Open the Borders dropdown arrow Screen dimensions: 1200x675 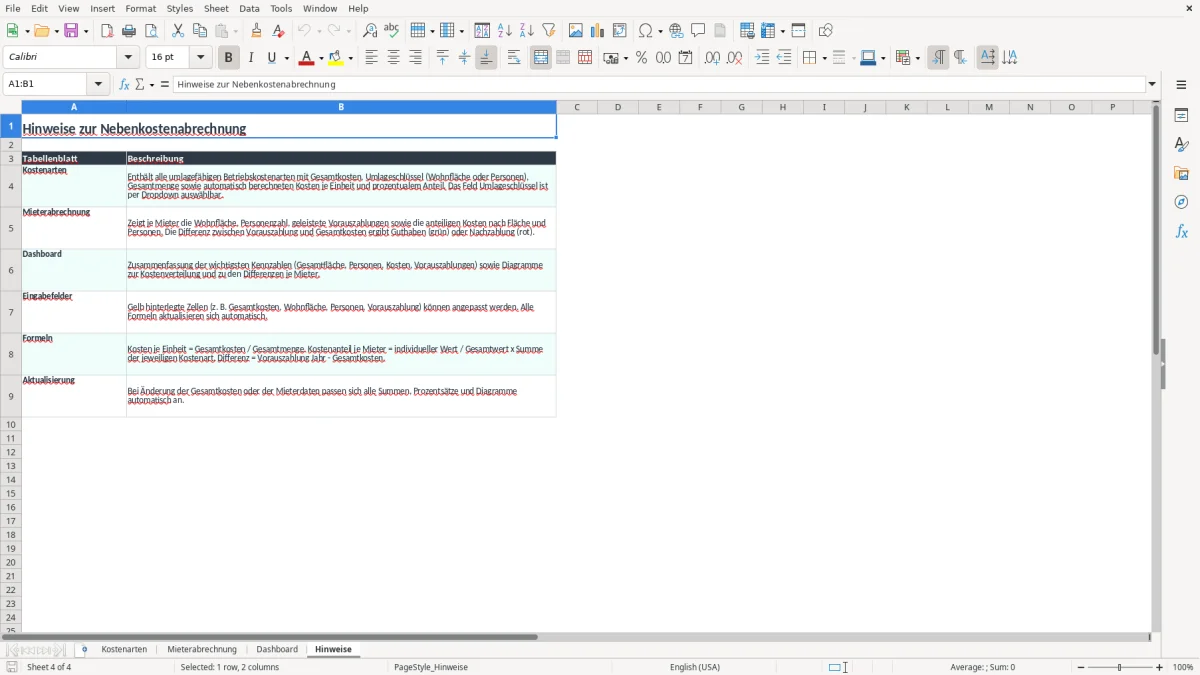coord(823,58)
